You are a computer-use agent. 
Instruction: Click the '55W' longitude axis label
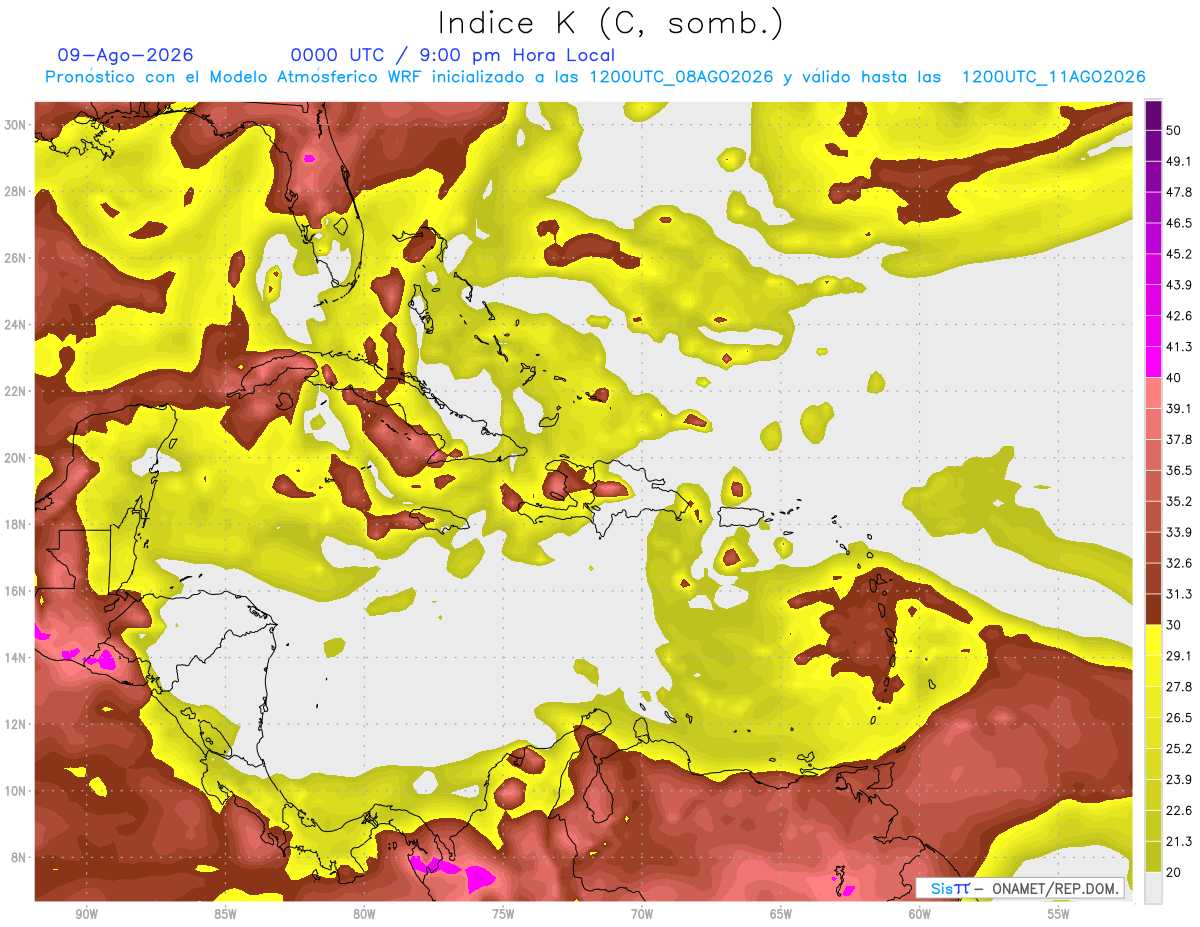click(1059, 914)
